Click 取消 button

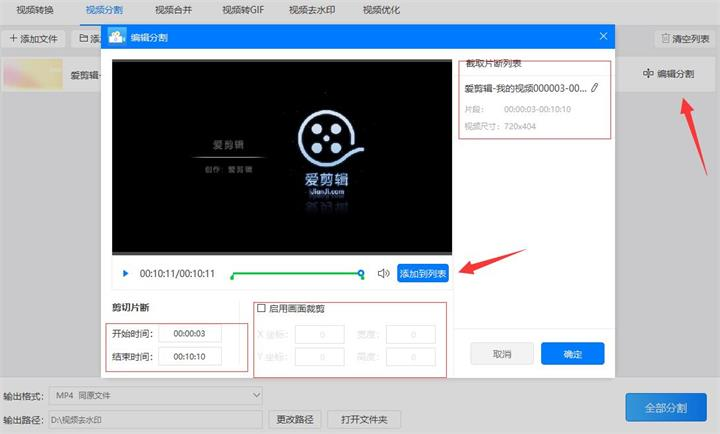[502, 354]
